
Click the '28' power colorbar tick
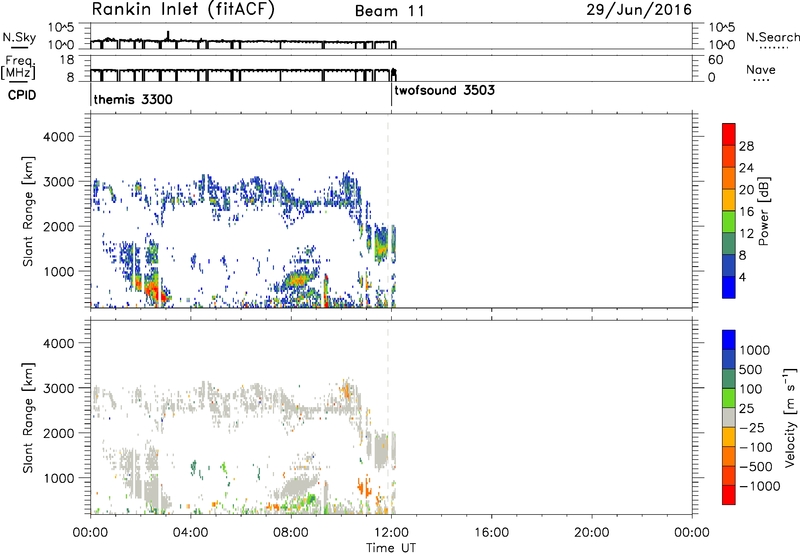click(x=746, y=146)
